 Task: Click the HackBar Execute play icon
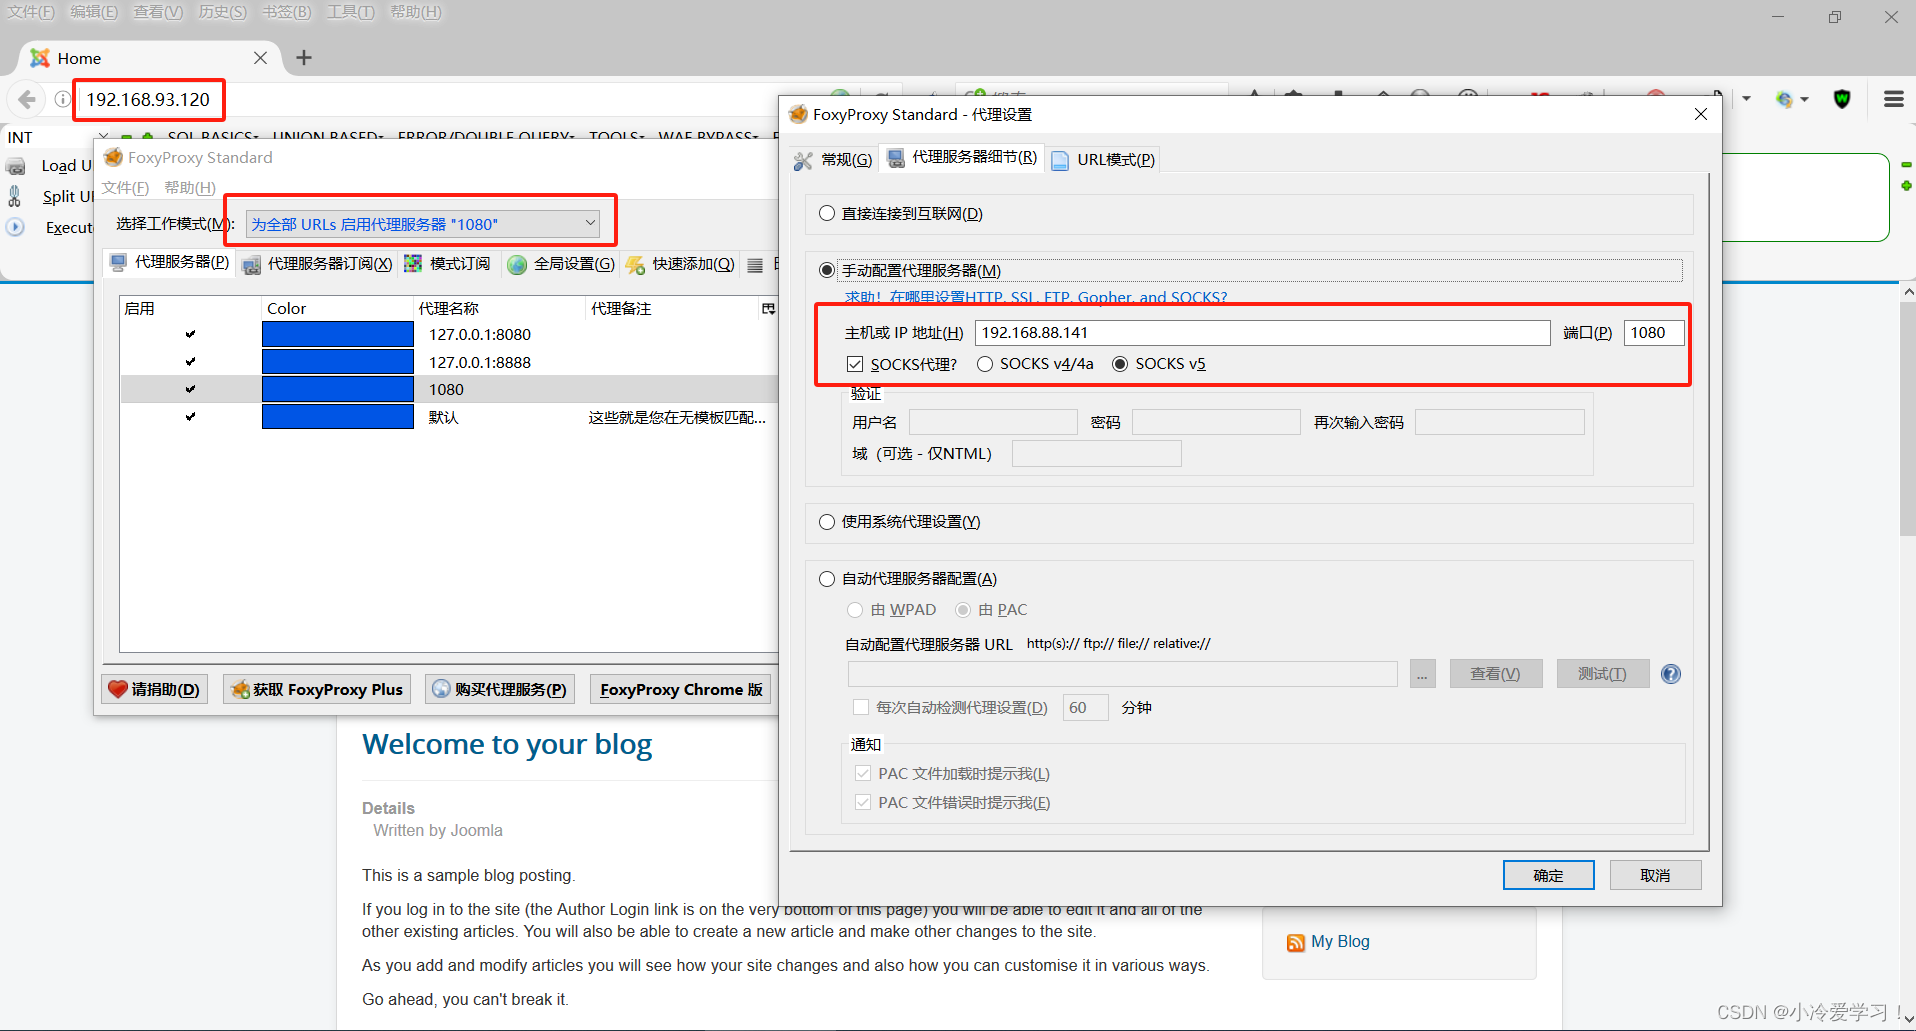(x=15, y=227)
